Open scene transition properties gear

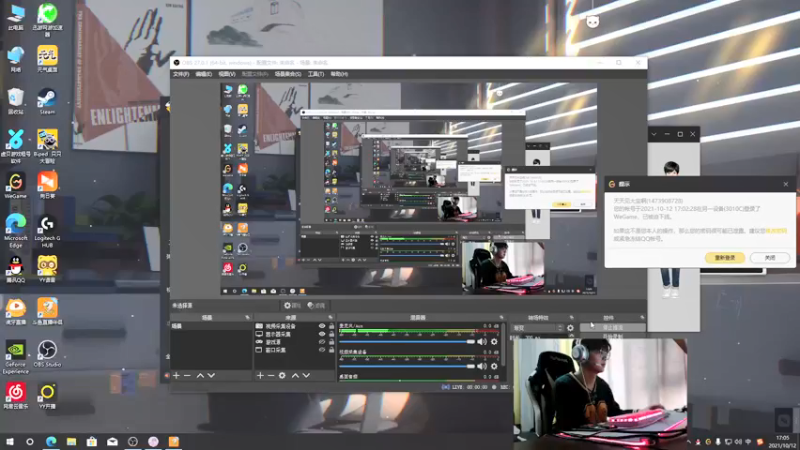pos(570,328)
